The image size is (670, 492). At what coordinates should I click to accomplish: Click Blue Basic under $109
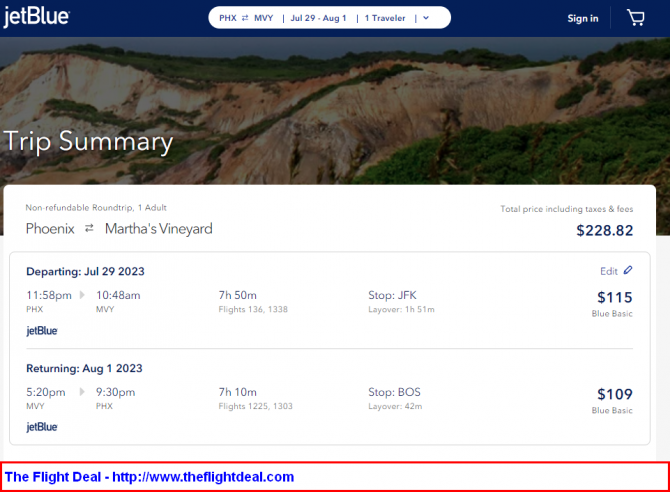pyautogui.click(x=612, y=410)
